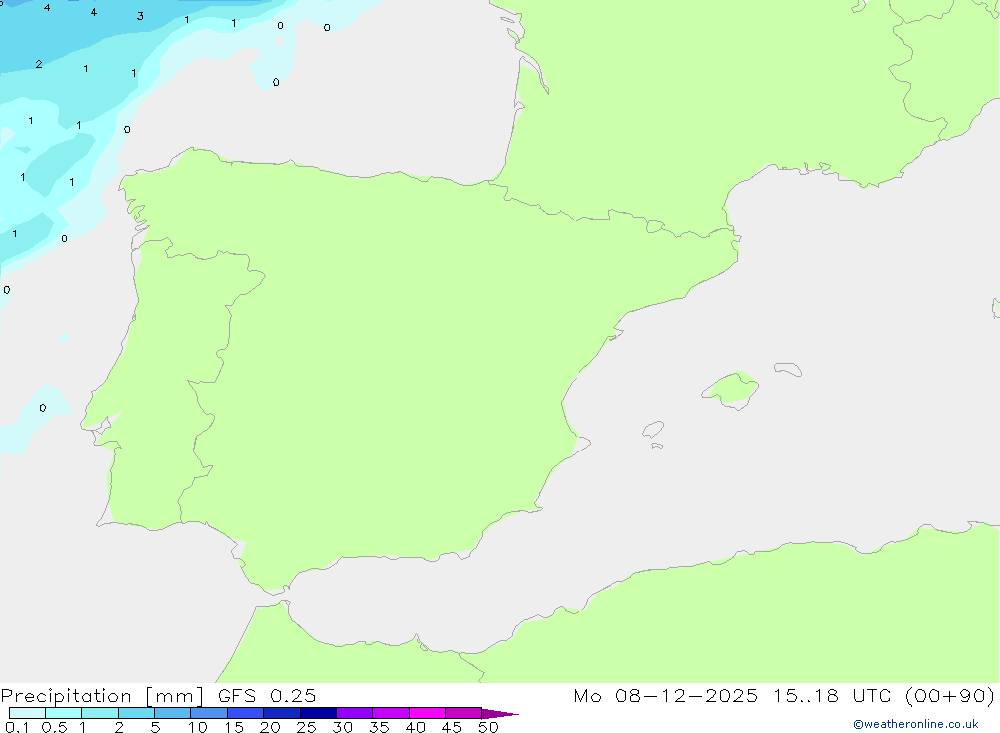
Task: Click the legend scale label '25'
Action: (306, 727)
